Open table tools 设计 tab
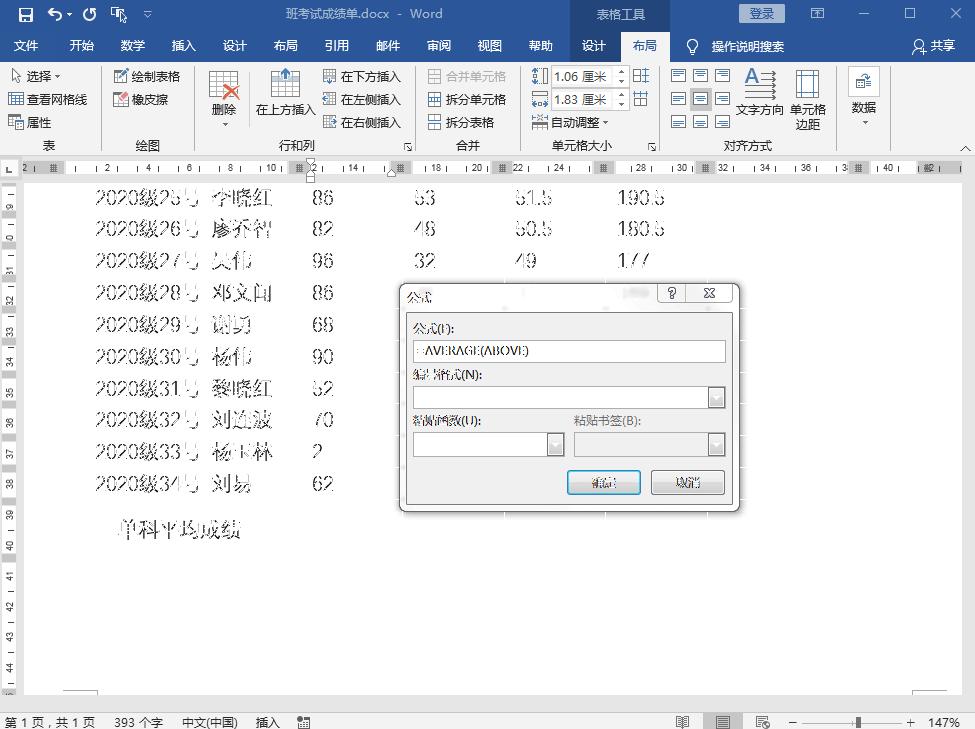975x729 pixels. pos(593,45)
